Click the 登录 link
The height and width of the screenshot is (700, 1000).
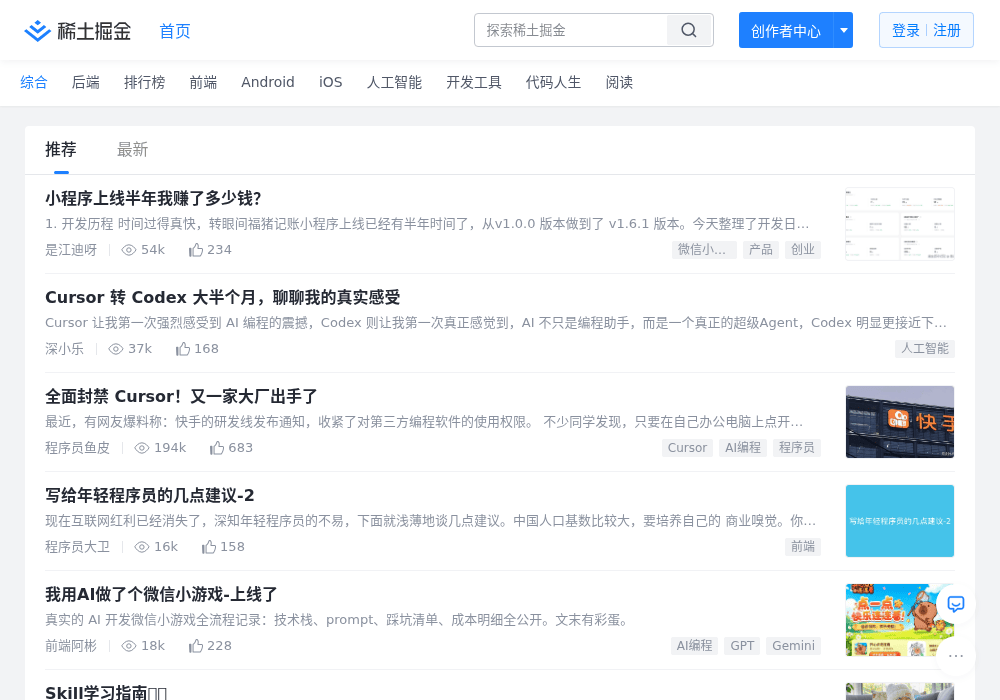pyautogui.click(x=906, y=30)
